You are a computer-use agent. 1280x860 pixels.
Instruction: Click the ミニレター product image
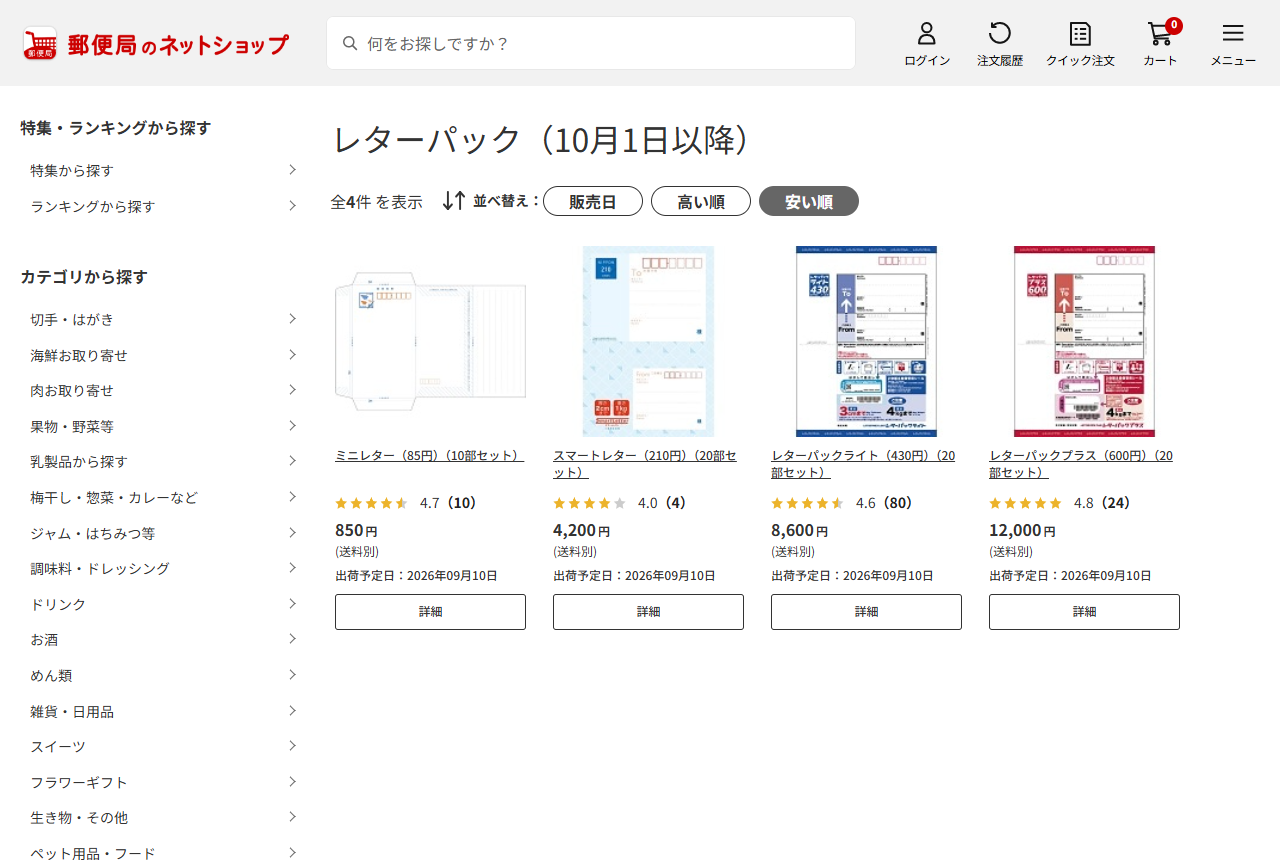pos(430,341)
